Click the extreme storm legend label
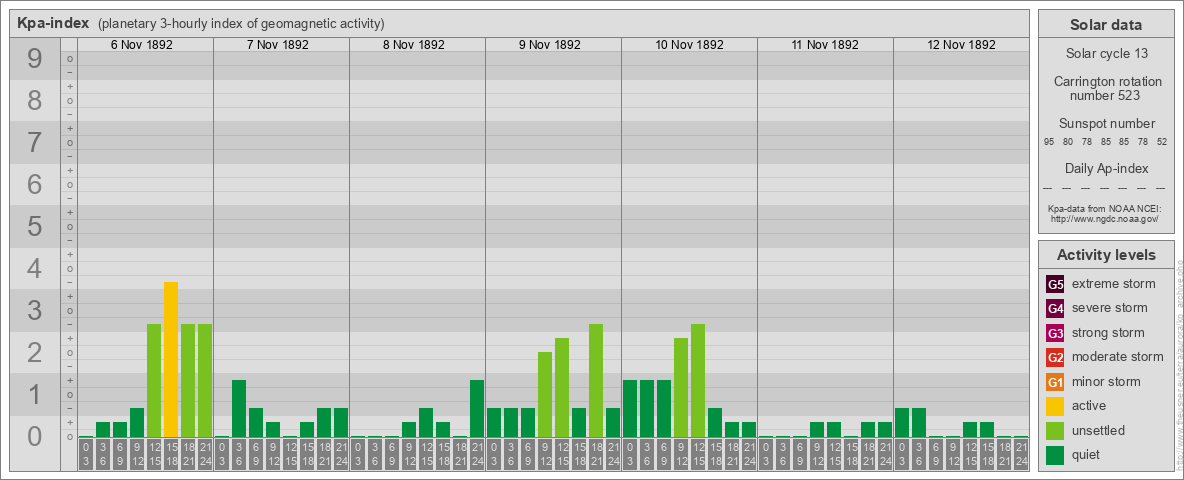 1114,284
